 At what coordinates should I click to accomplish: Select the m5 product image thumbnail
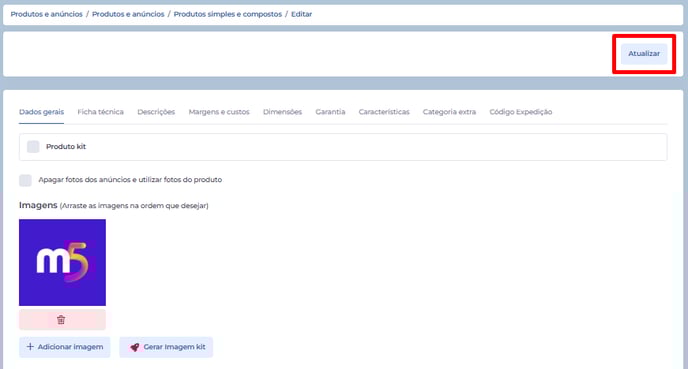pos(62,262)
